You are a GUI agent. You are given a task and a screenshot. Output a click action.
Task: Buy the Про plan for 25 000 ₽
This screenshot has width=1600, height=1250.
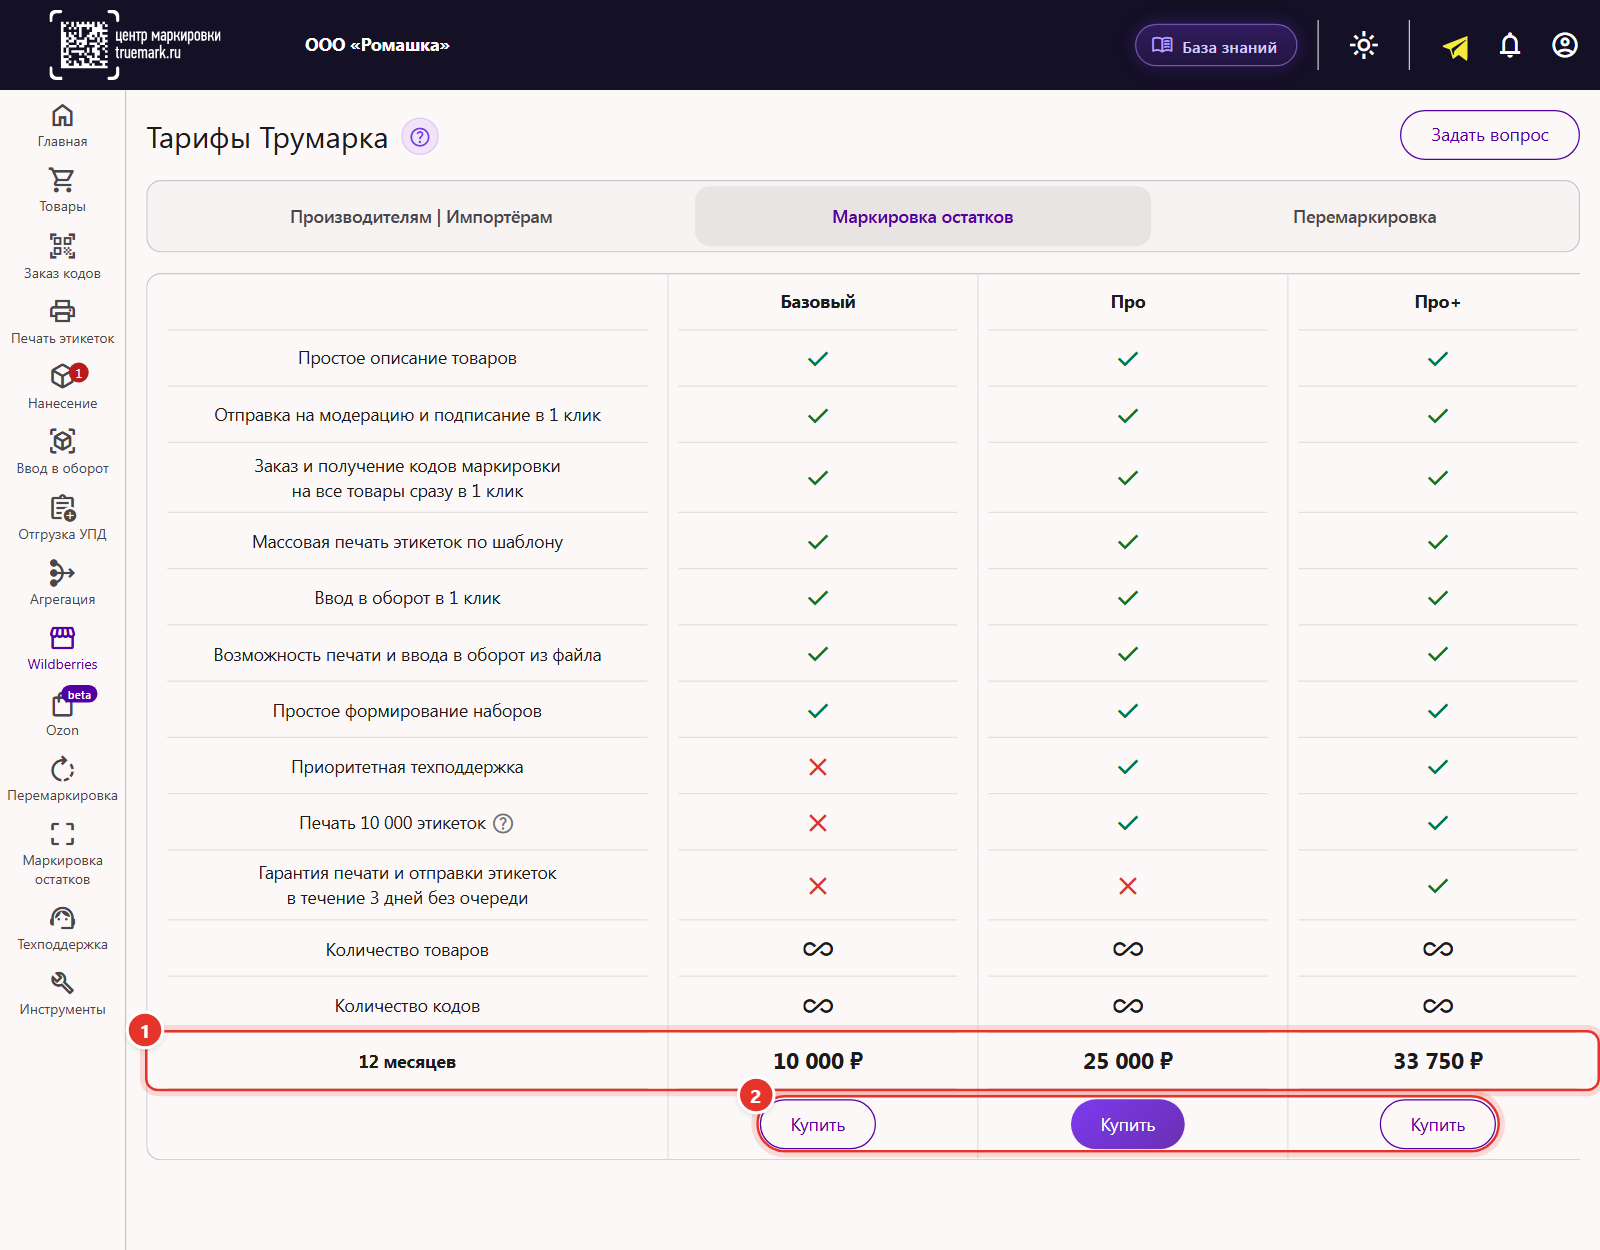pyautogui.click(x=1128, y=1125)
